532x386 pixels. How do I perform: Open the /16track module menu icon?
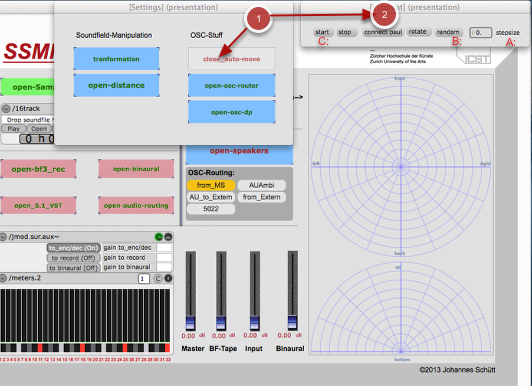[6, 109]
